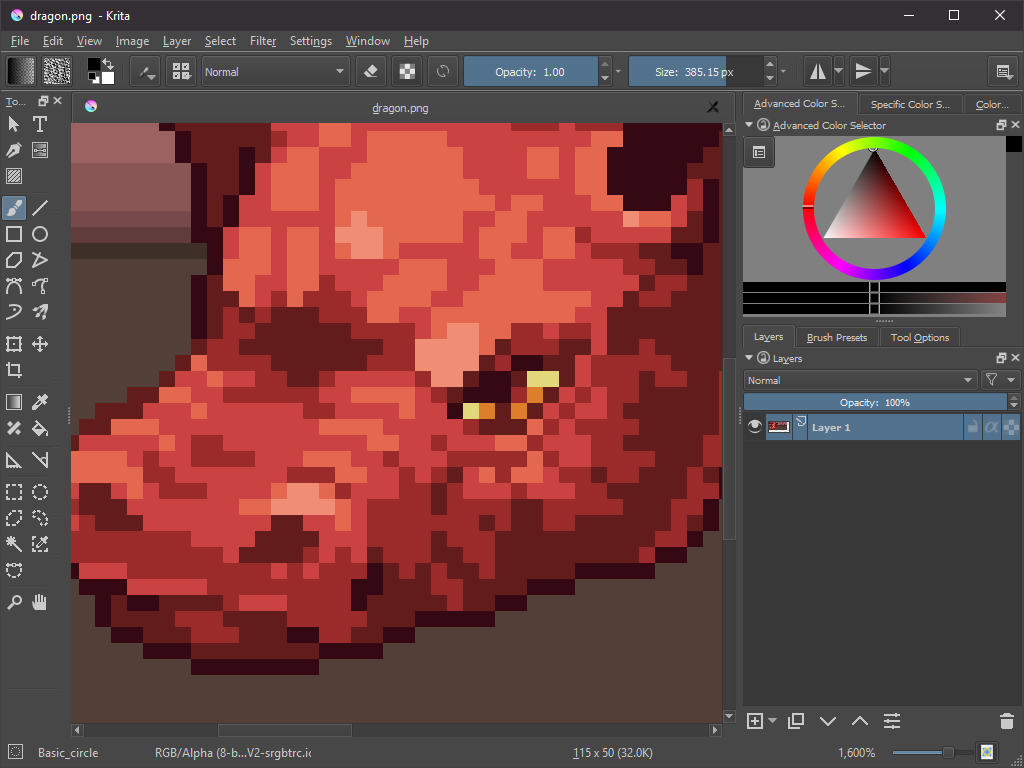Select the Freehand Brush tool
The height and width of the screenshot is (768, 1024).
pos(14,208)
